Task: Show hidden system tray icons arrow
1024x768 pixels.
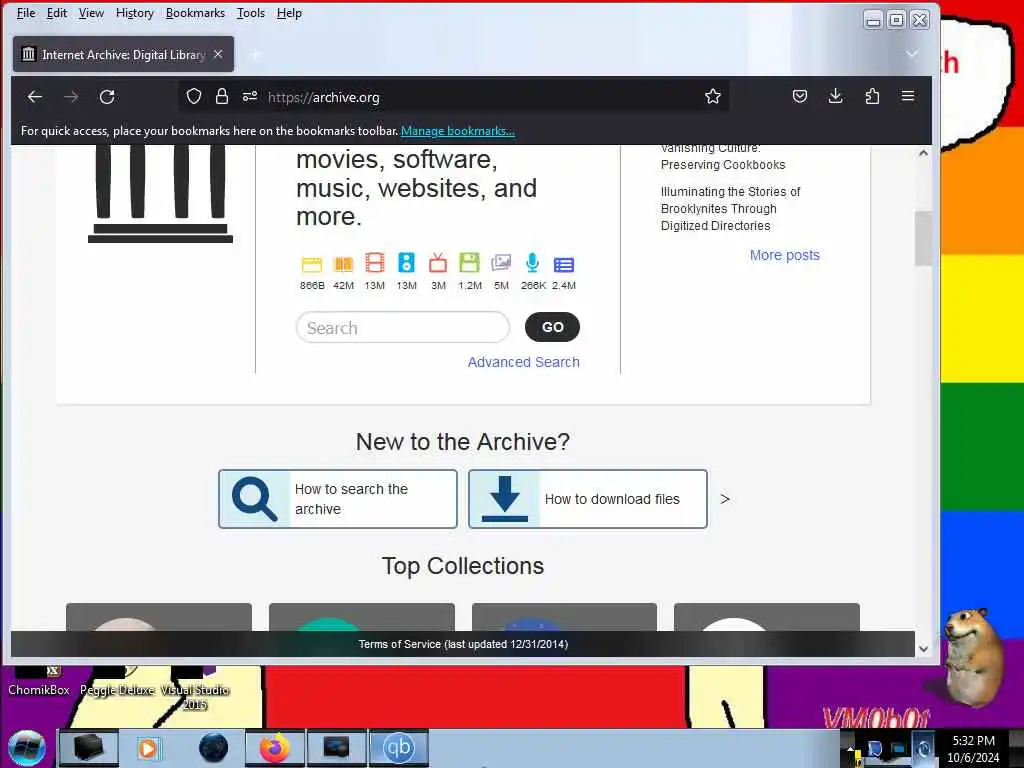Action: click(x=850, y=750)
